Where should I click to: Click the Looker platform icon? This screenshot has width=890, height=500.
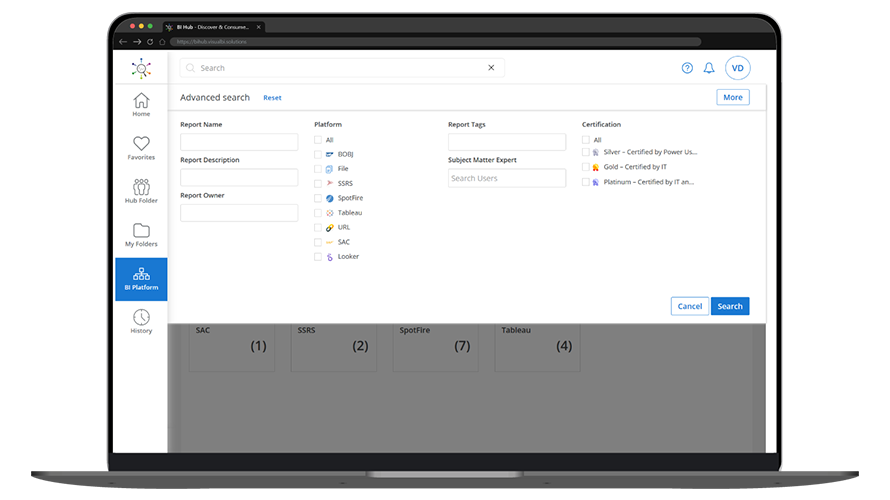[330, 257]
